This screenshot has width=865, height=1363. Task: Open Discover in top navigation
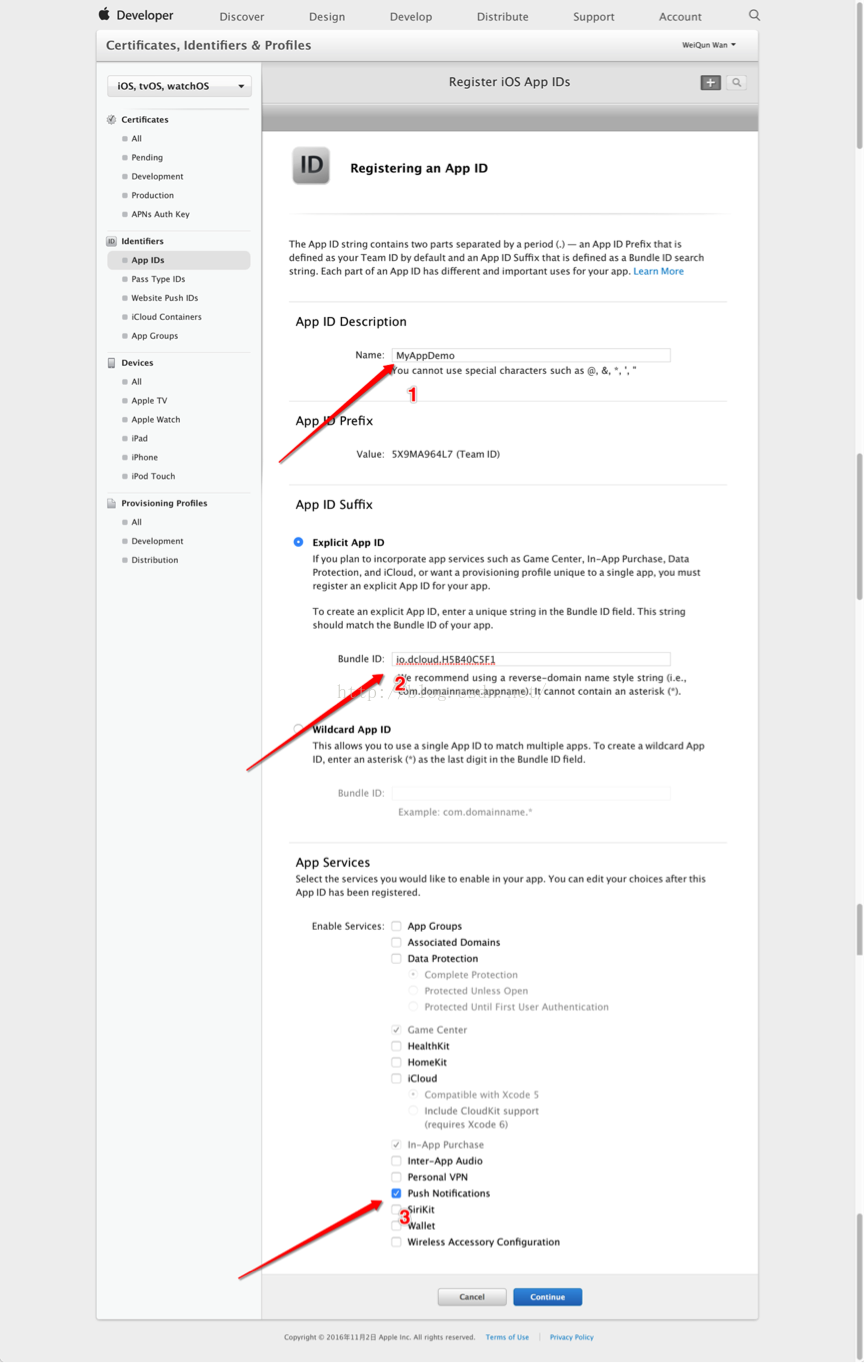(242, 16)
